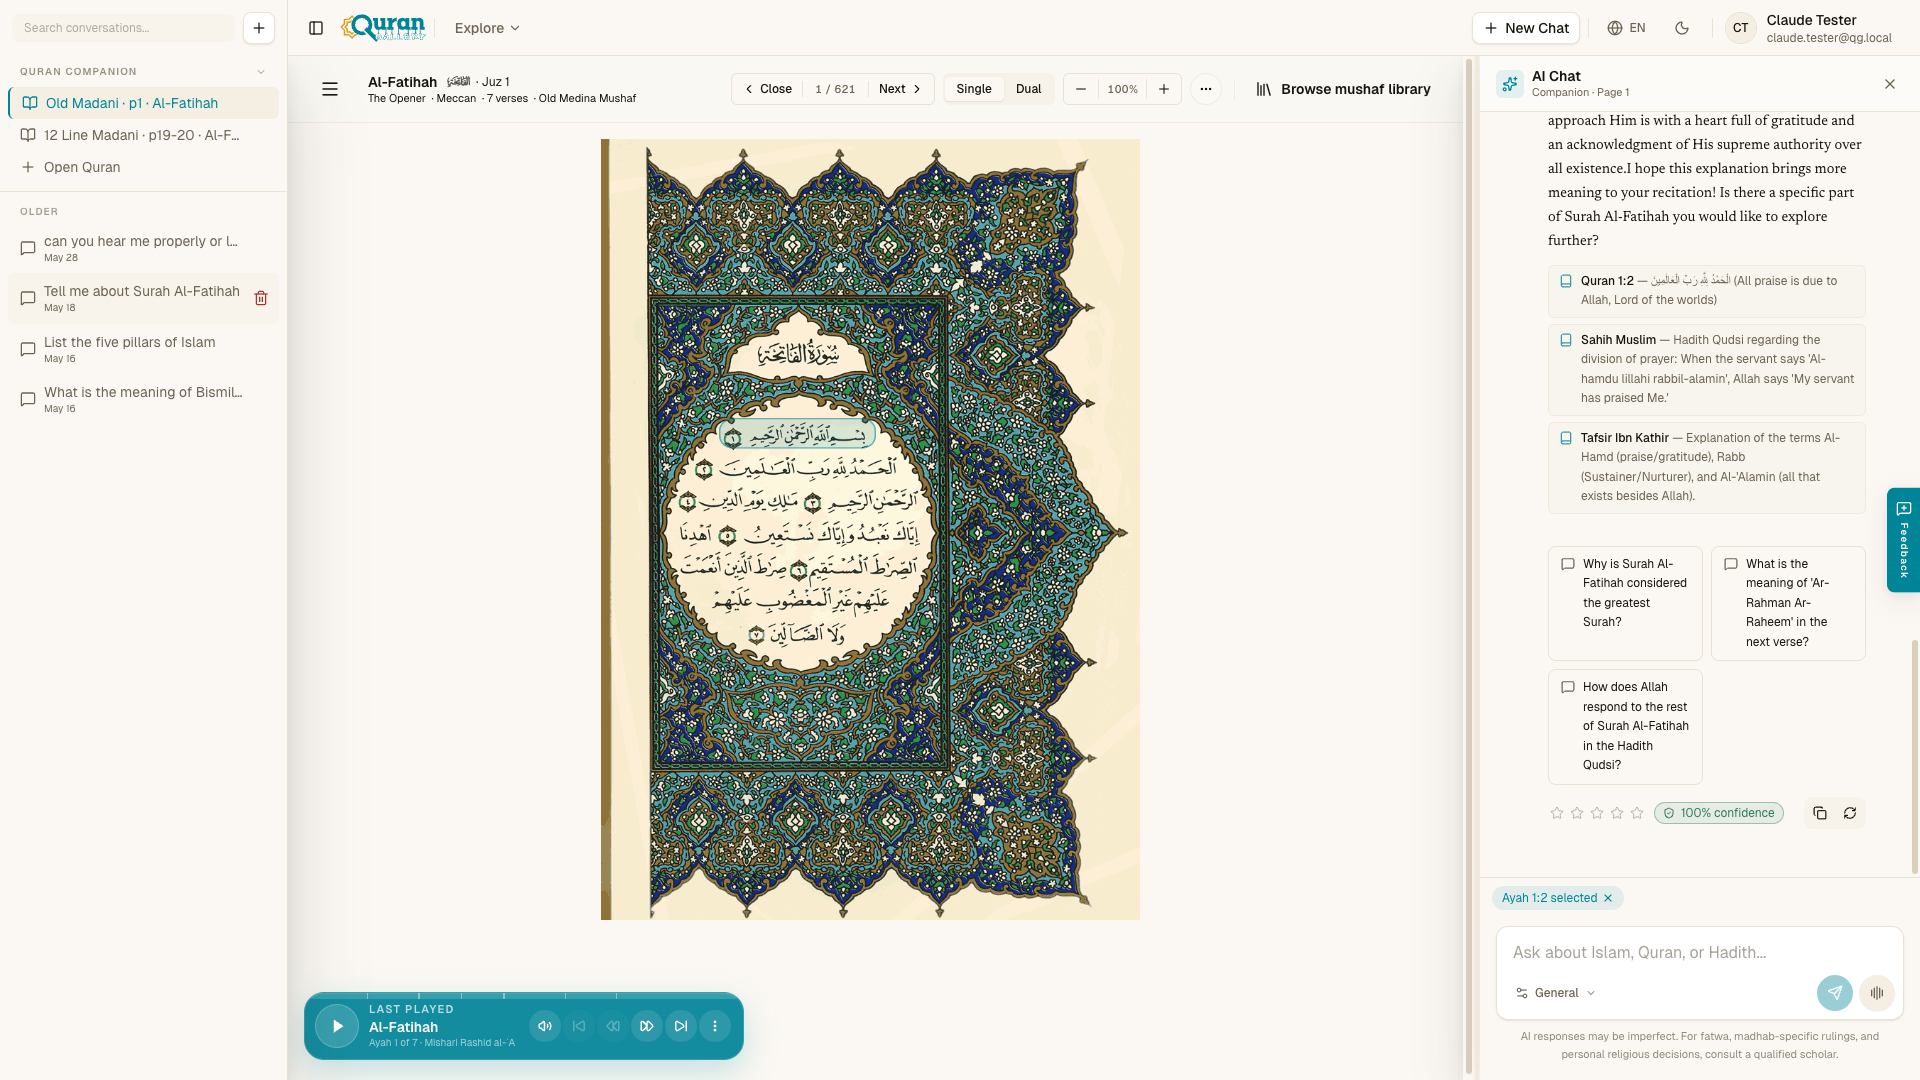Viewport: 1920px width, 1080px height.
Task: Click the 1 / 621 page indicator
Action: click(x=835, y=89)
